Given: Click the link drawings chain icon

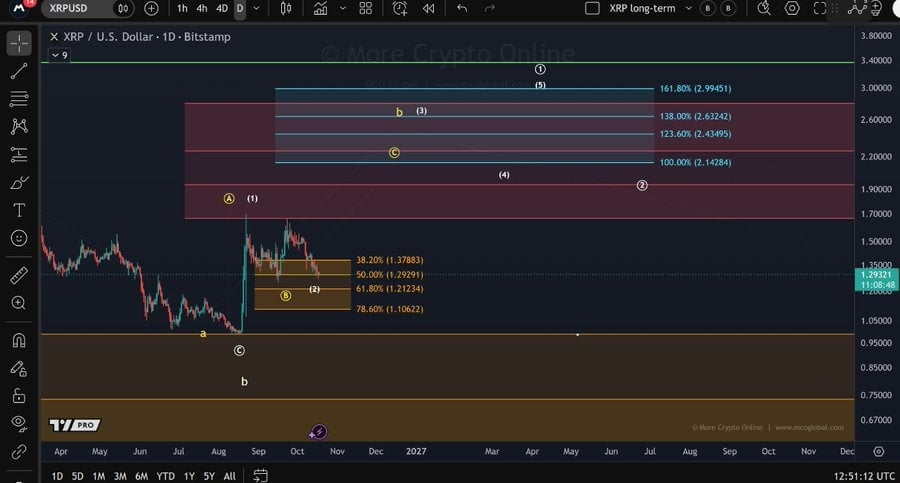Looking at the screenshot, I should tap(19, 451).
